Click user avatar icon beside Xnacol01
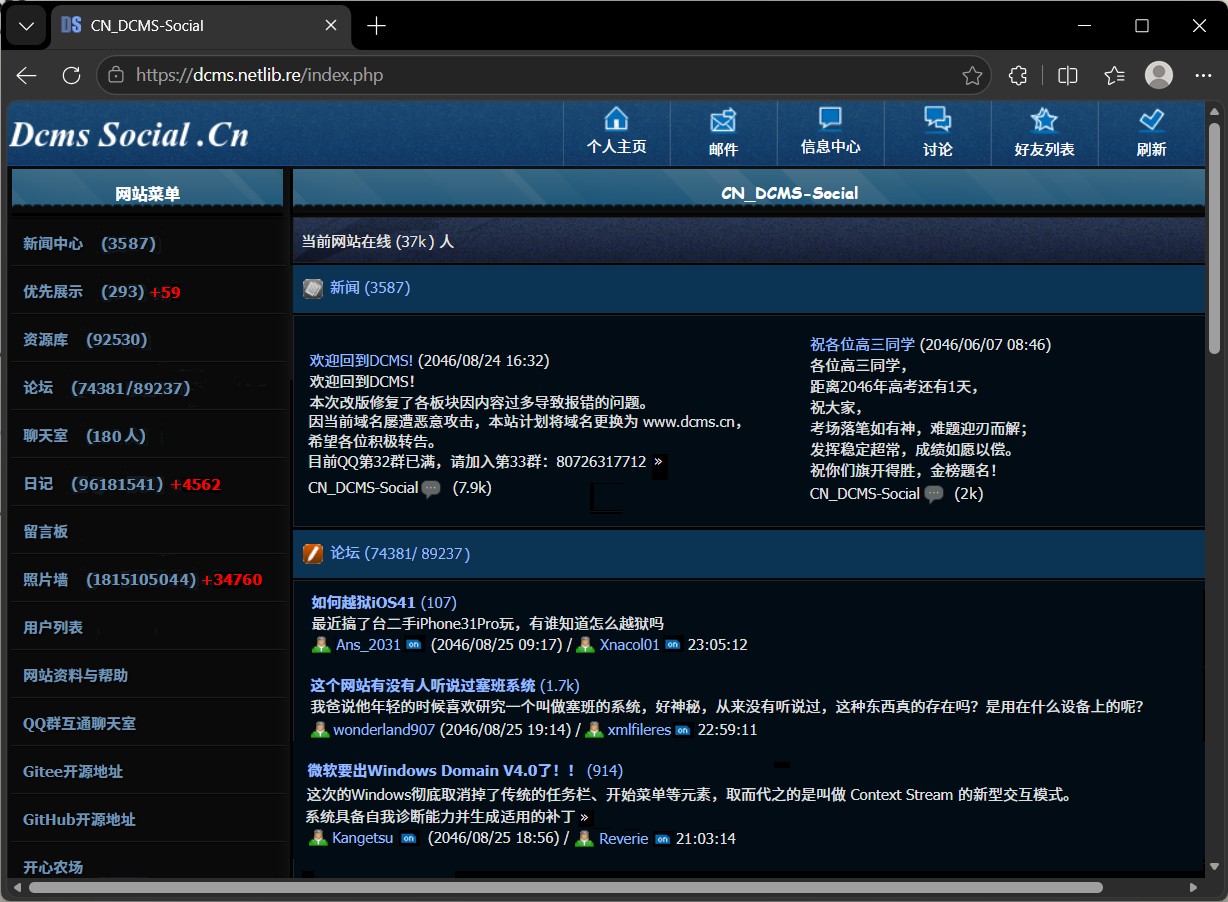The width and height of the screenshot is (1228, 902). click(585, 645)
